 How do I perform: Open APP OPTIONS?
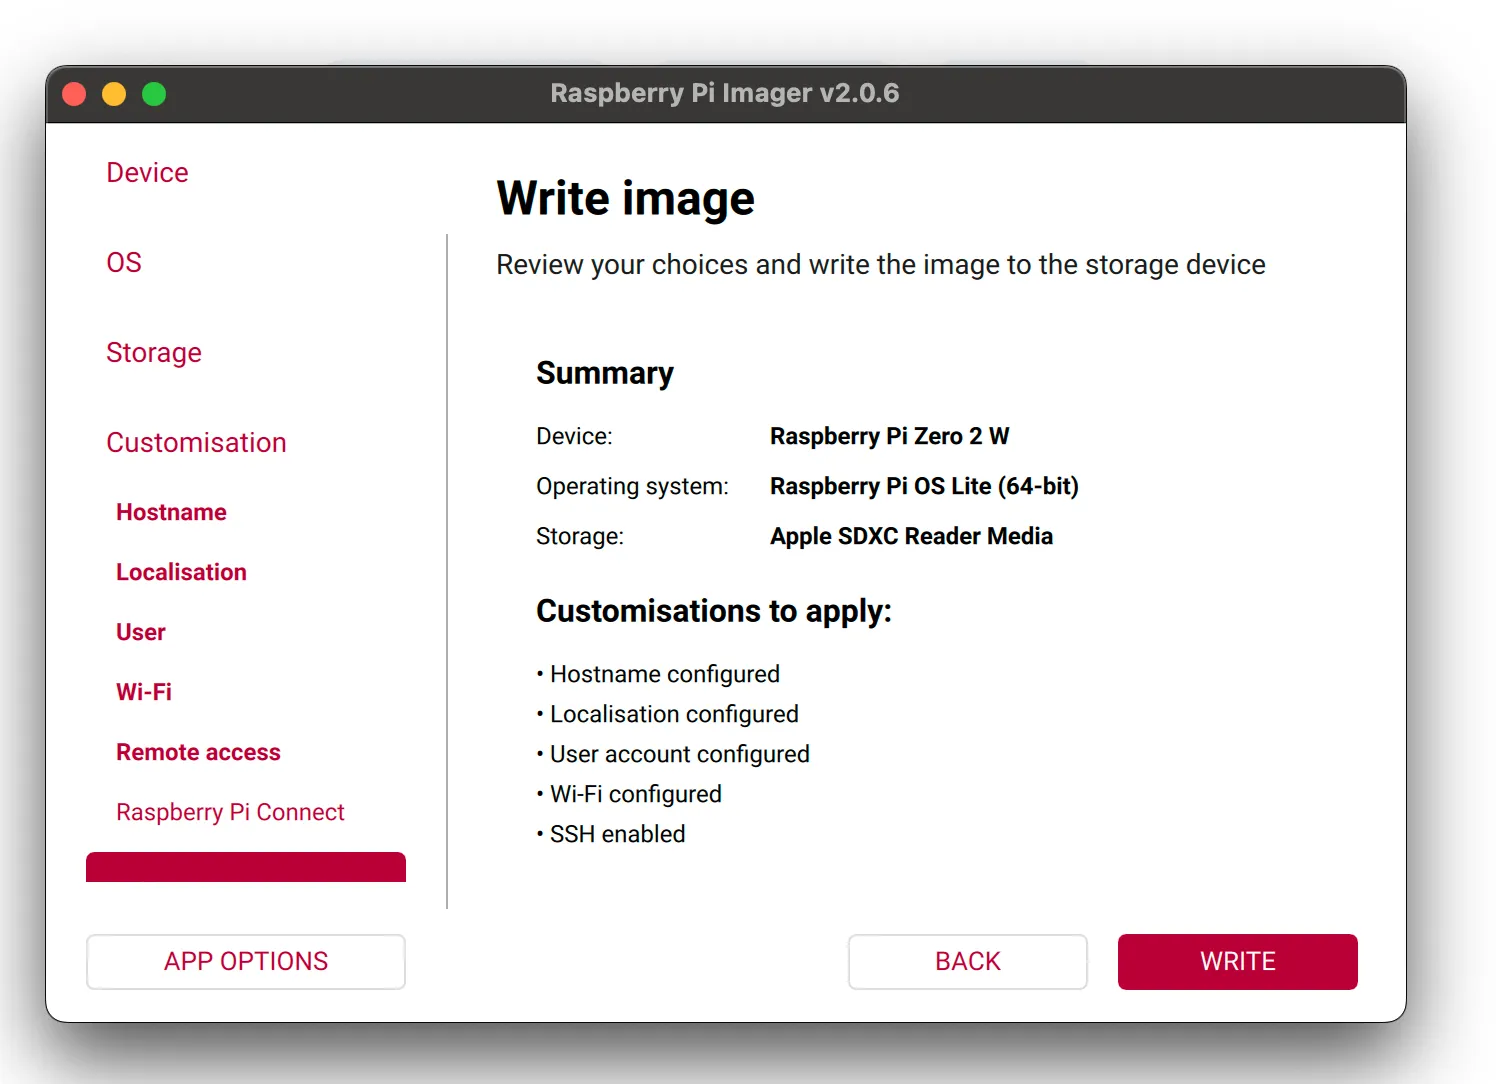pos(246,962)
